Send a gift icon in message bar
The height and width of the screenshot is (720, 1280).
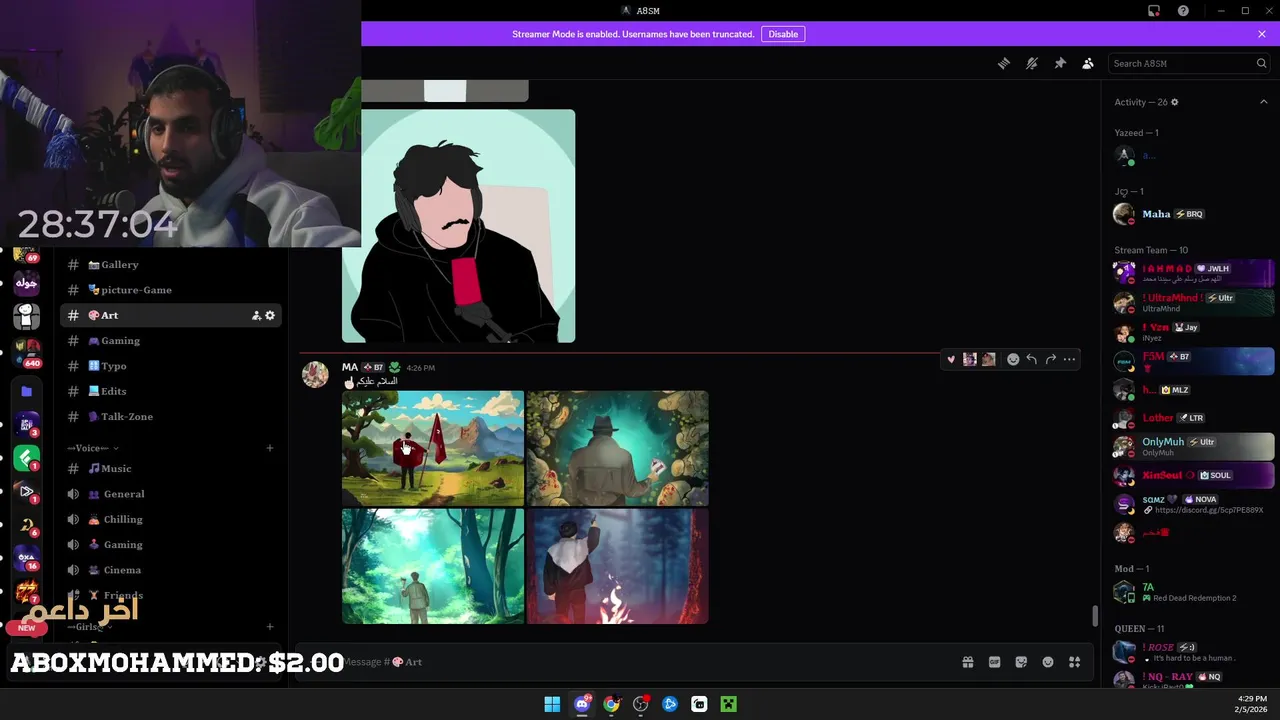coord(968,662)
